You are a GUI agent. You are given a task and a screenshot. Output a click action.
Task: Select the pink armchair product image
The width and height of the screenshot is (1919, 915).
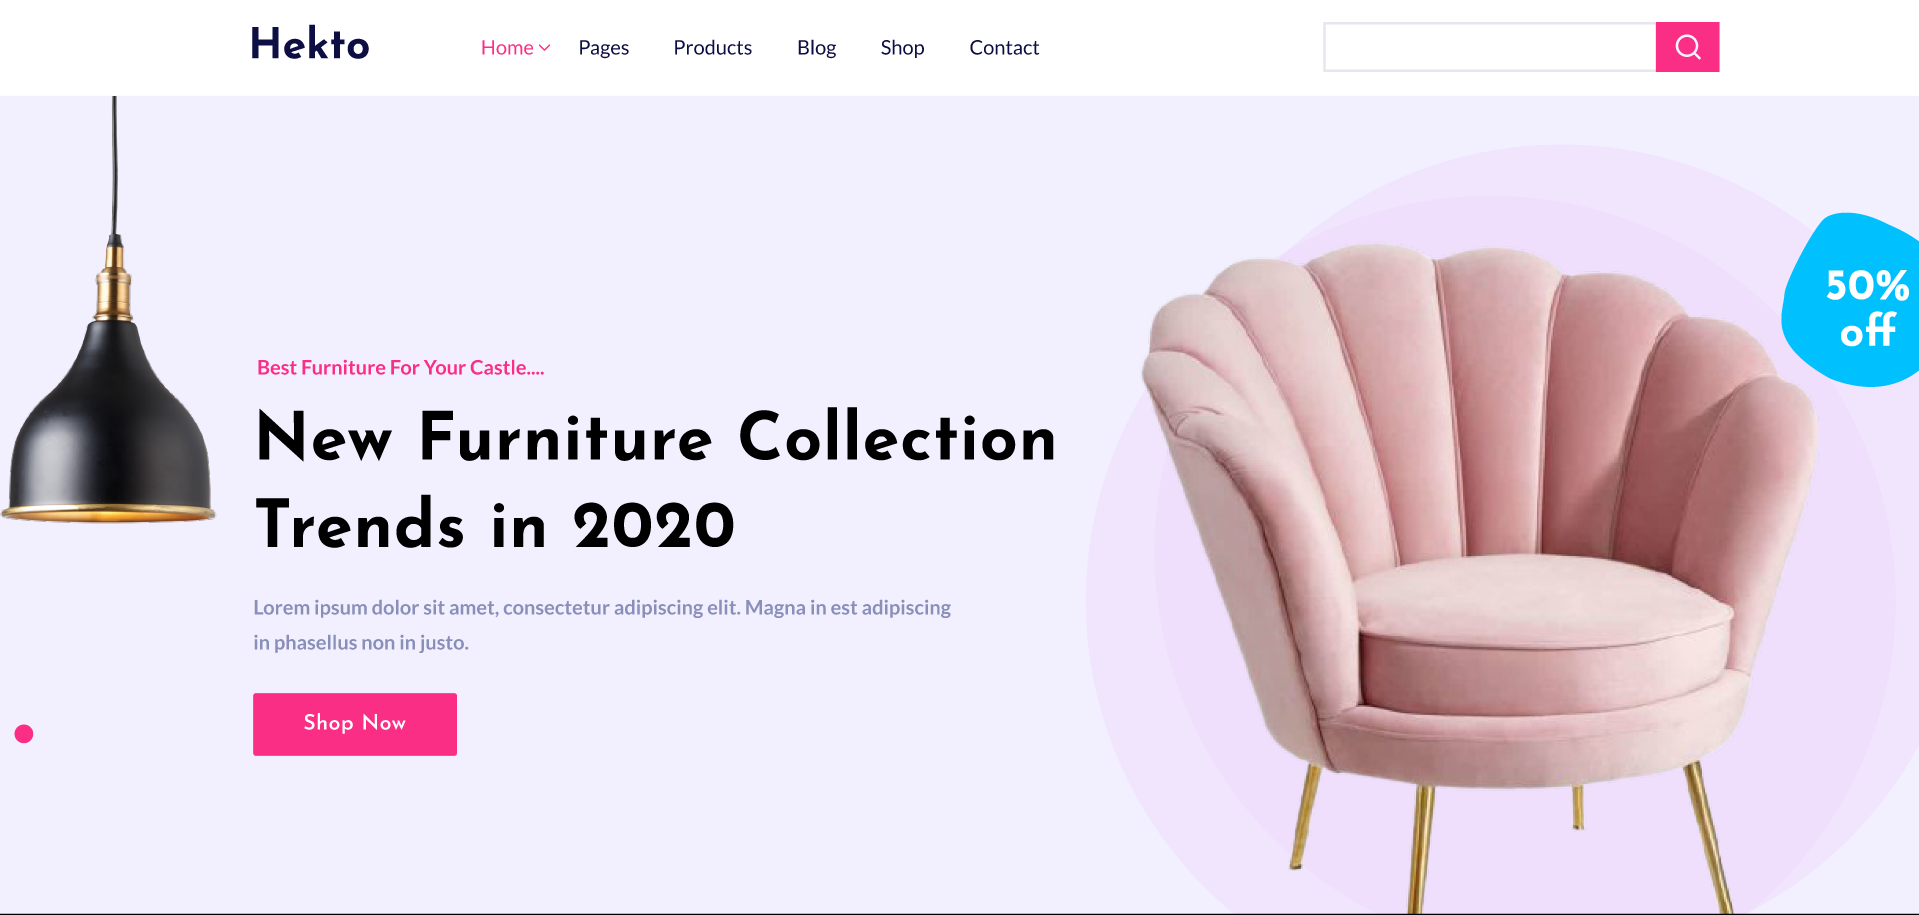tap(1480, 570)
